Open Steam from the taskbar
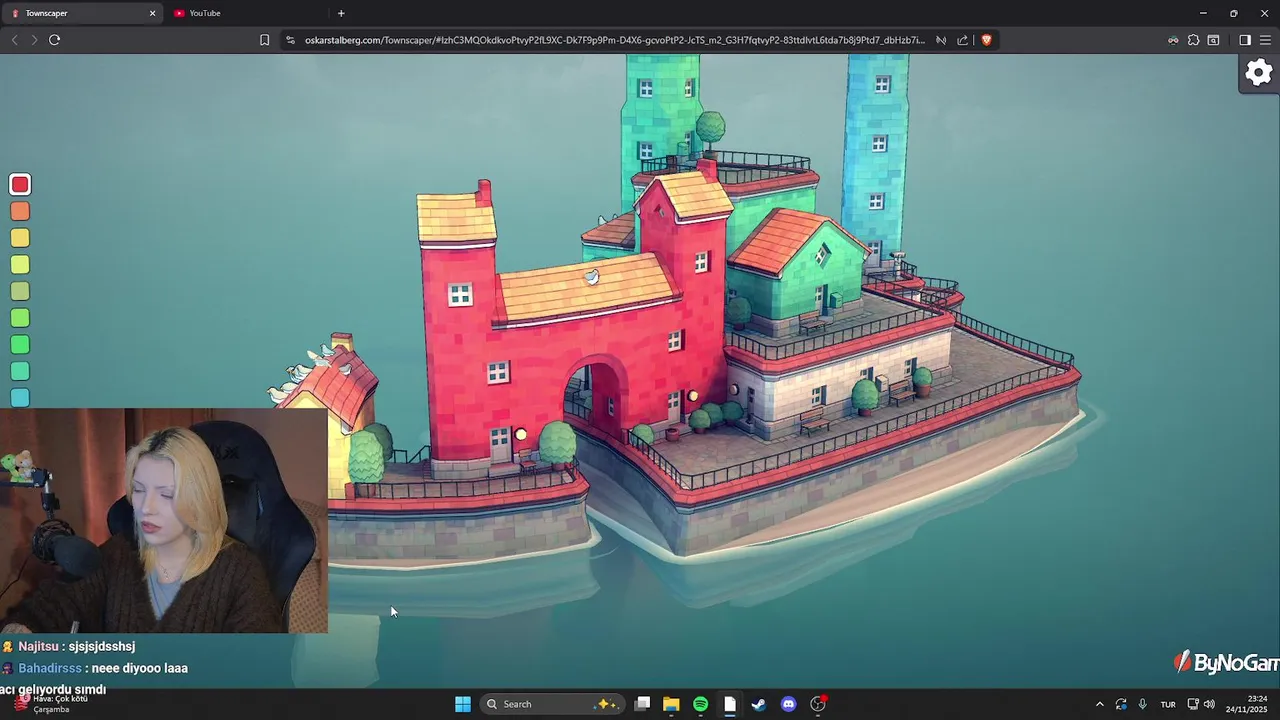The width and height of the screenshot is (1280, 720). pyautogui.click(x=759, y=704)
